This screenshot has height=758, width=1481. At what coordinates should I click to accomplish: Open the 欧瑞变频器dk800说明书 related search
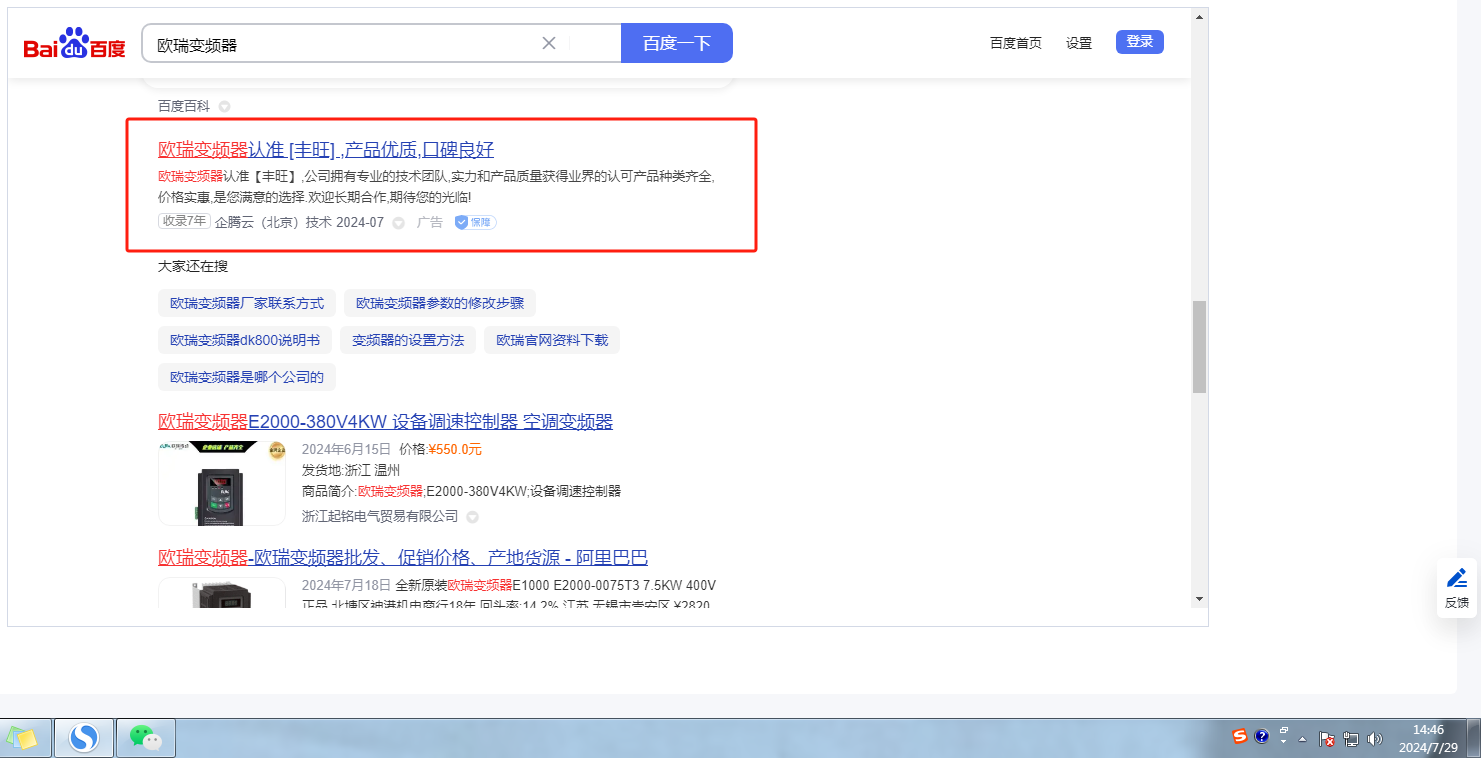point(245,340)
